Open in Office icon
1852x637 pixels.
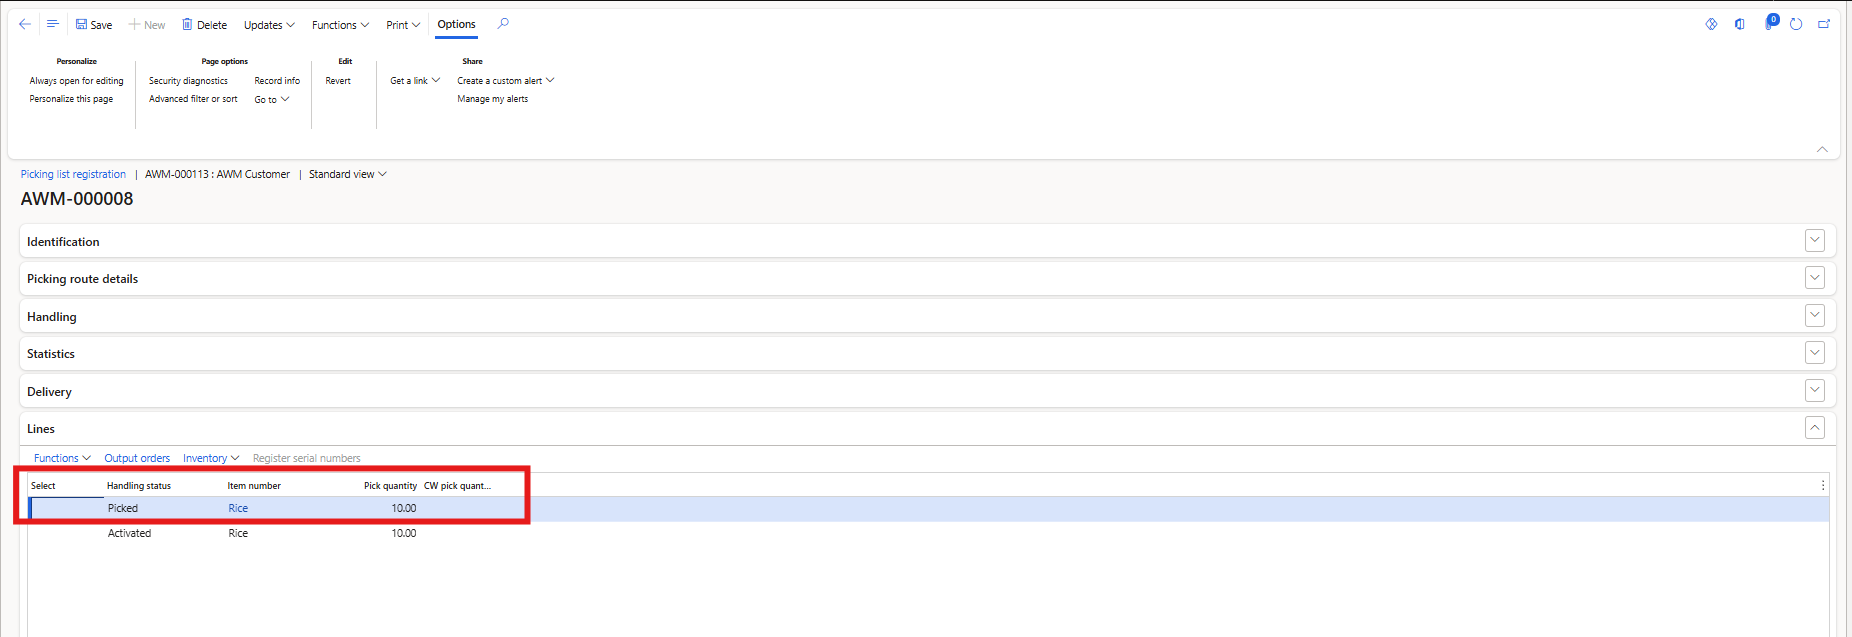[1740, 24]
